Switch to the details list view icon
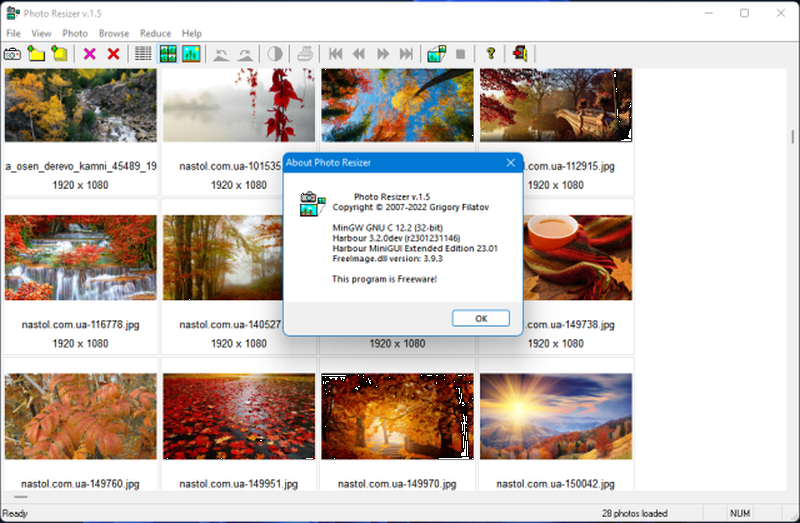Image resolution: width=800 pixels, height=523 pixels. tap(144, 53)
